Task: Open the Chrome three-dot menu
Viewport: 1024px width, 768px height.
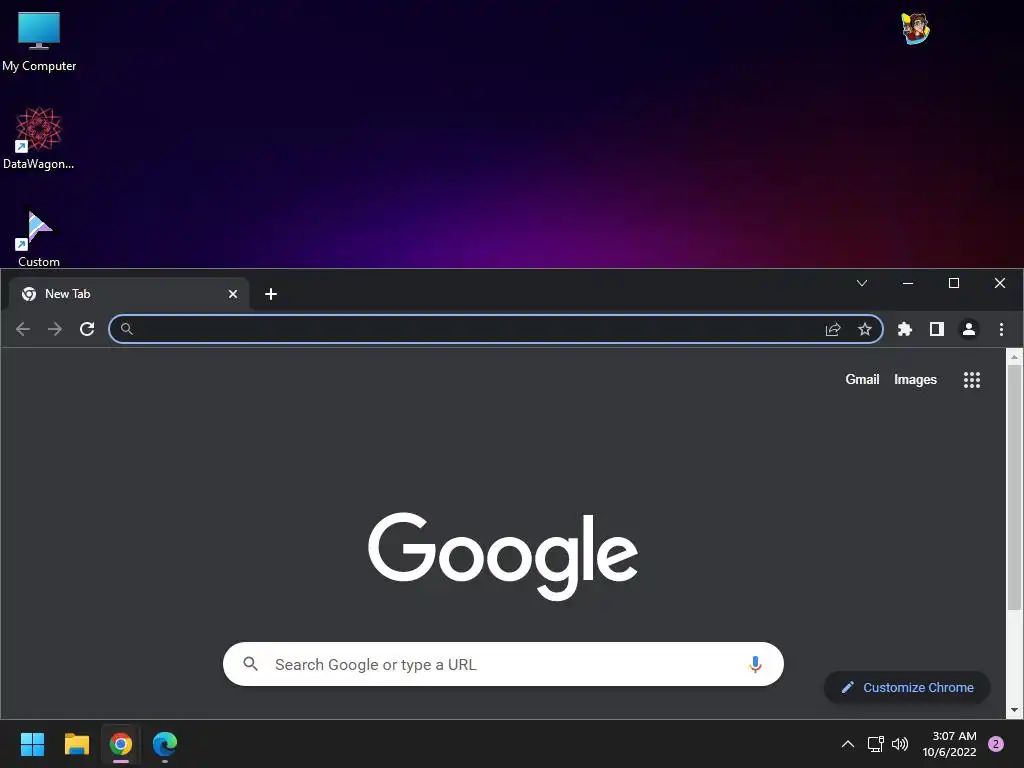Action: 1001,329
